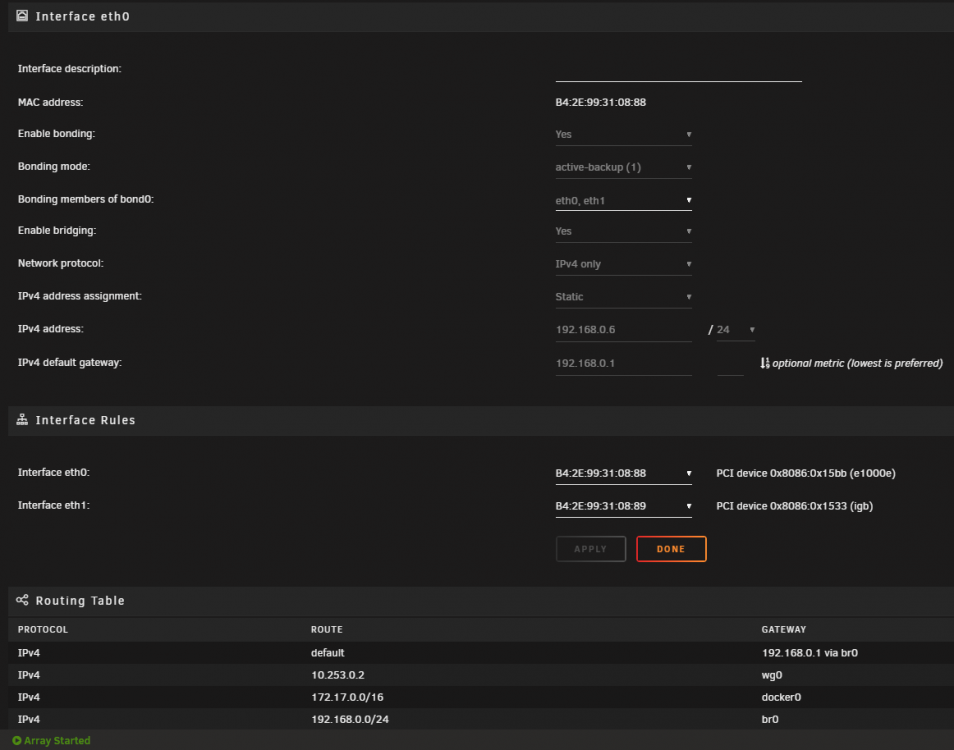
Task: Click the 'Routing Table' section title
Action: click(x=80, y=600)
